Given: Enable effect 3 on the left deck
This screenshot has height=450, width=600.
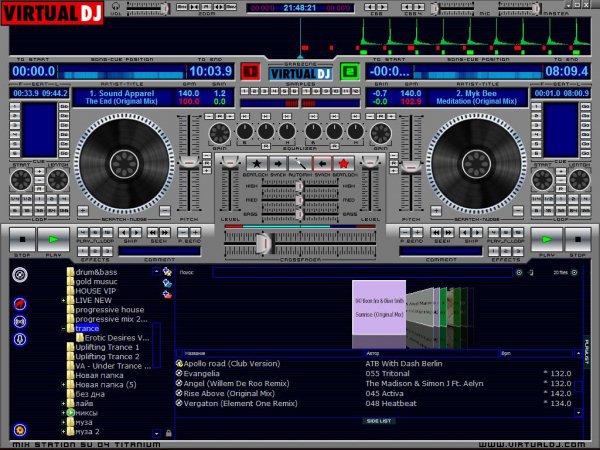Looking at the screenshot, I should click(108, 251).
